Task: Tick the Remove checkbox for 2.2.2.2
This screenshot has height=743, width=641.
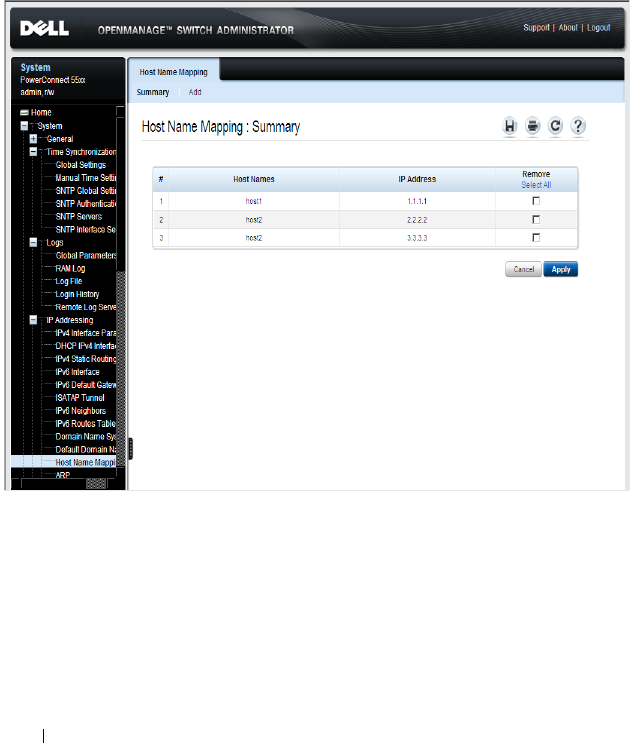Action: (536, 219)
